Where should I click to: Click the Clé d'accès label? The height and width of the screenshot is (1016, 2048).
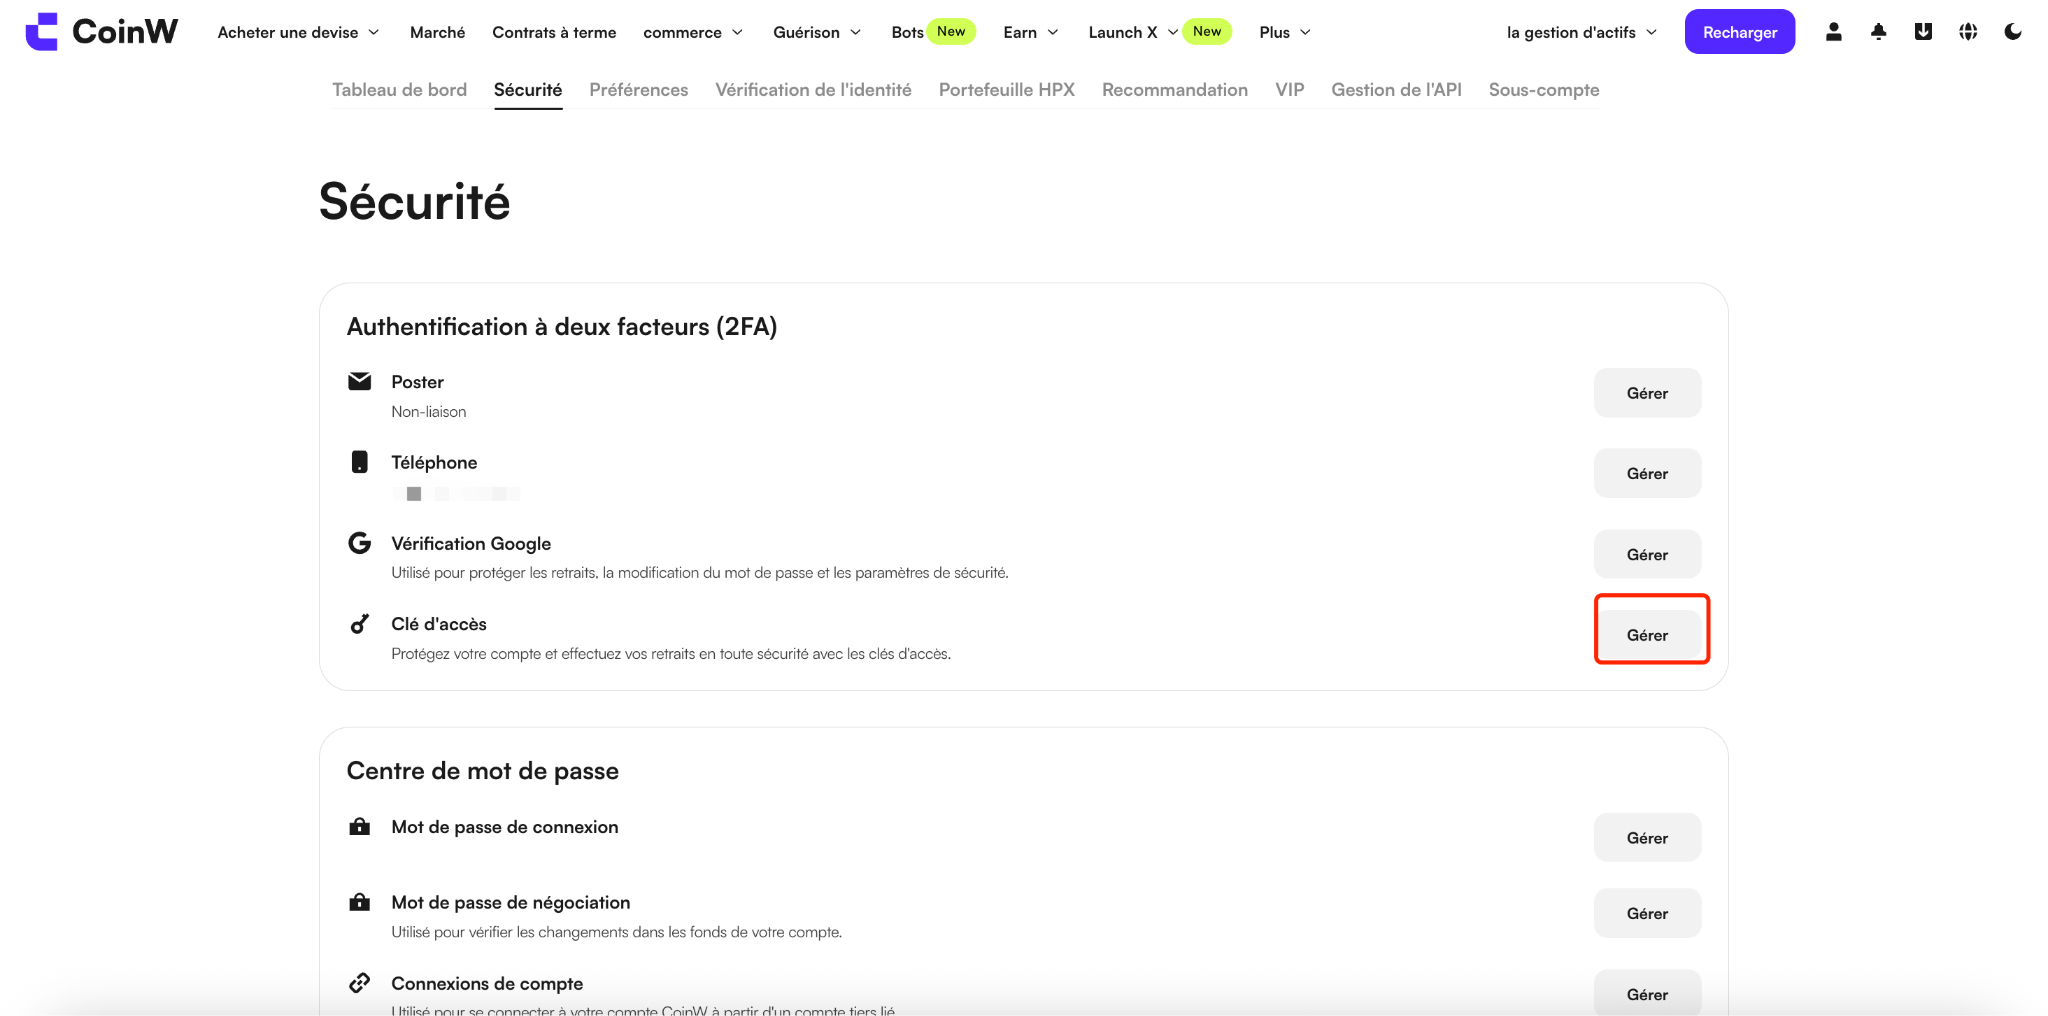(439, 624)
